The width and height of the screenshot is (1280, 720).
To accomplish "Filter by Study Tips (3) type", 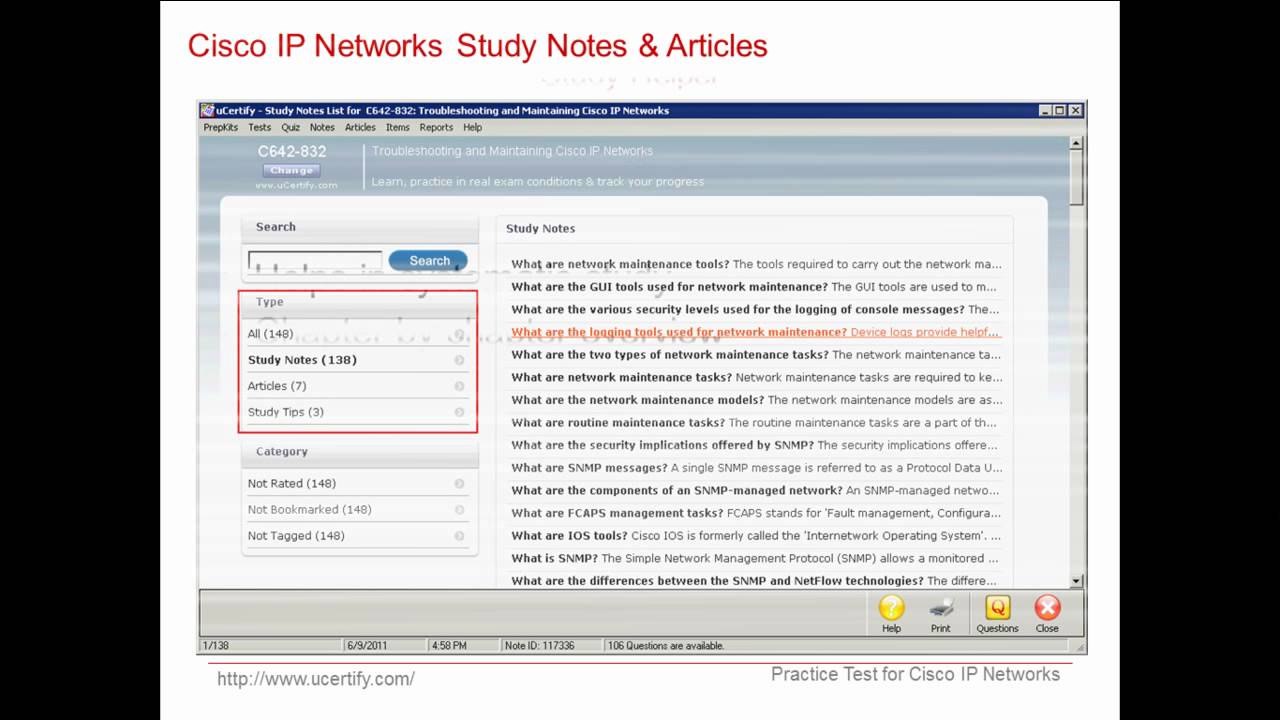I will (x=357, y=412).
